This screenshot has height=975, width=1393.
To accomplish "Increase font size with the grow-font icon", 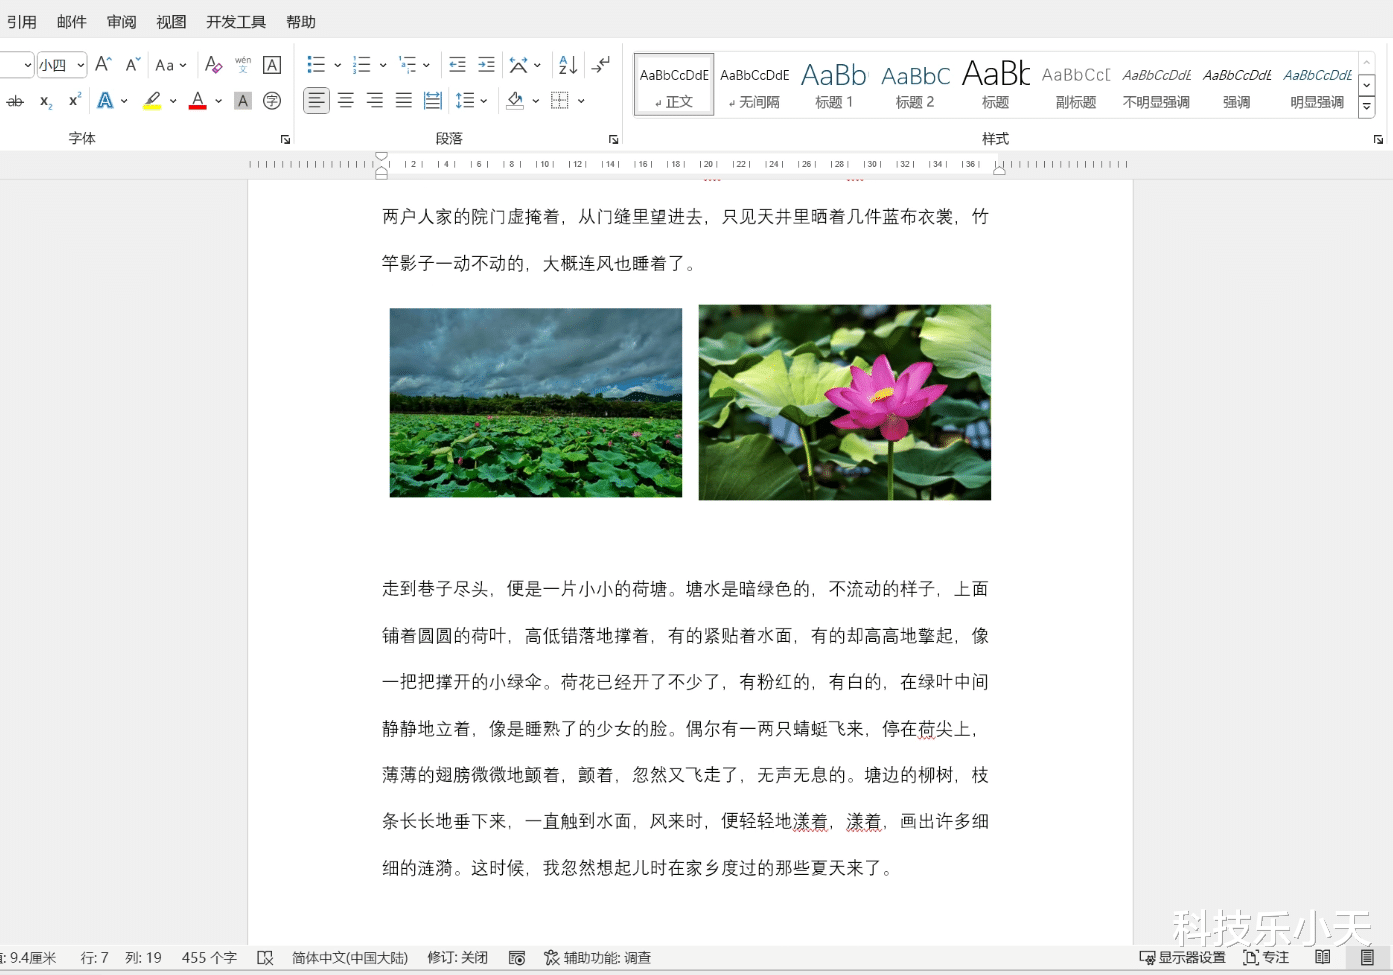I will pyautogui.click(x=103, y=65).
